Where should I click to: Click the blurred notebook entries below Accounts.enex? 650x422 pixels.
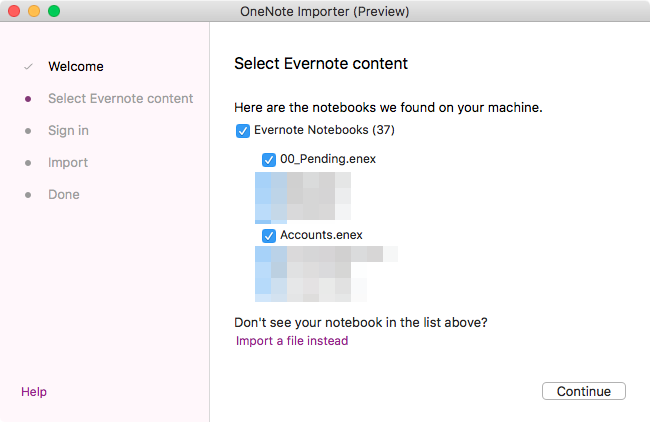326,274
